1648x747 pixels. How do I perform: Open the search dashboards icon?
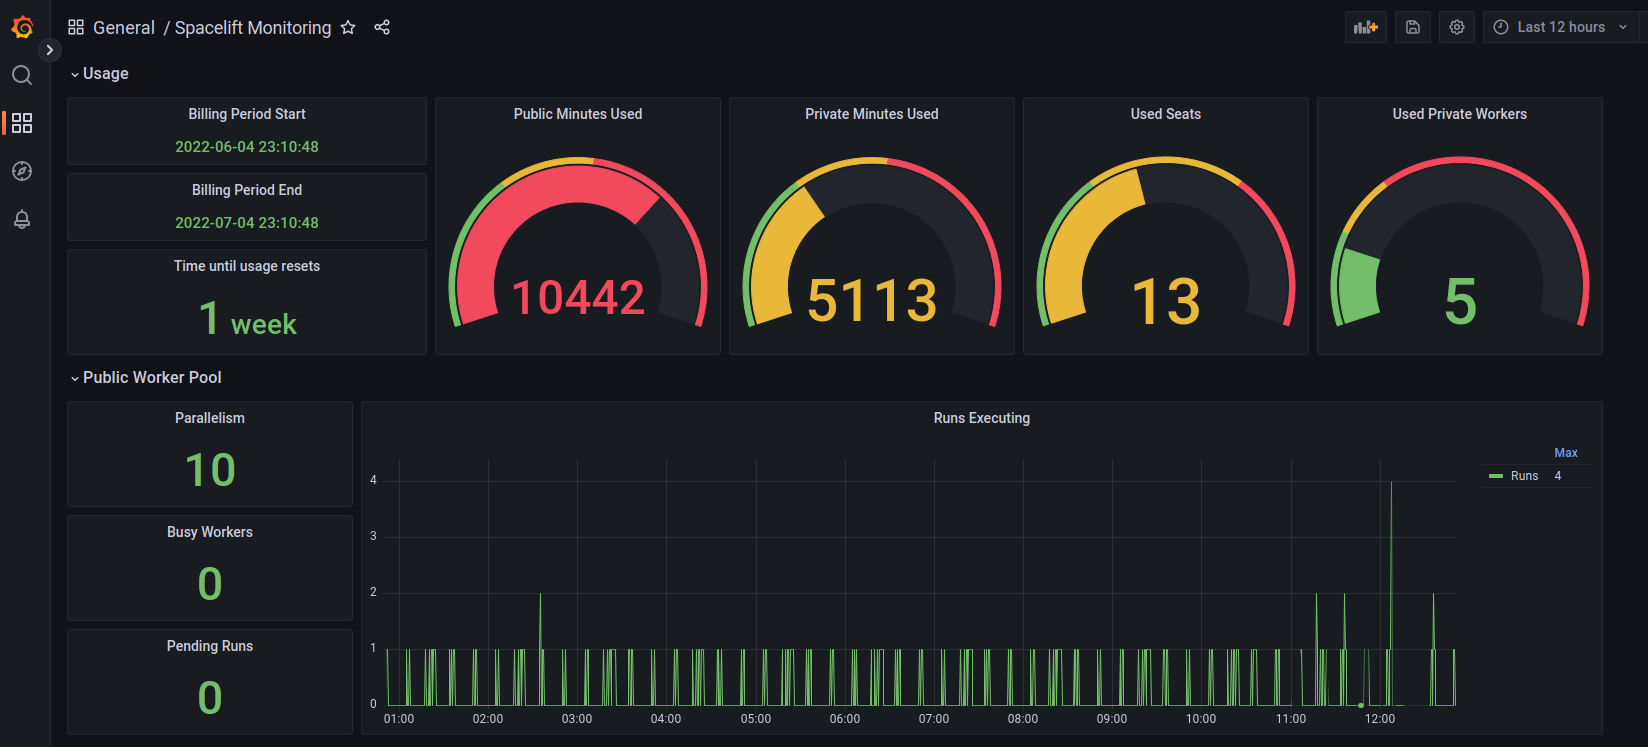(22, 75)
